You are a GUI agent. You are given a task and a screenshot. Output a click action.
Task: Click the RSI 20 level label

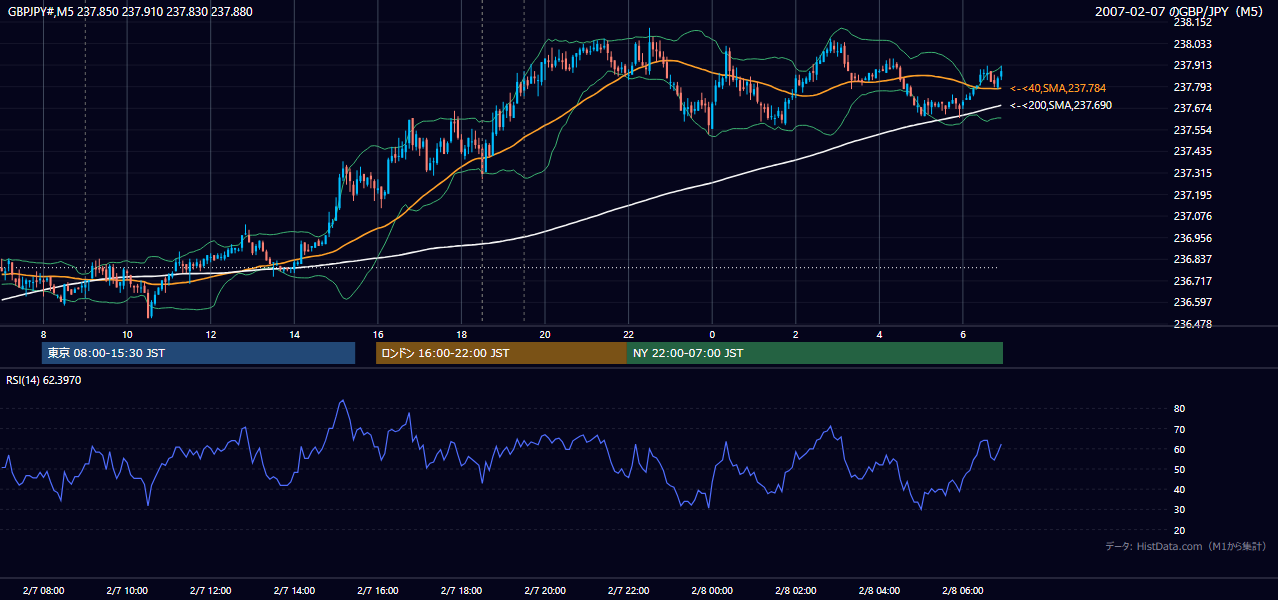pos(1179,530)
